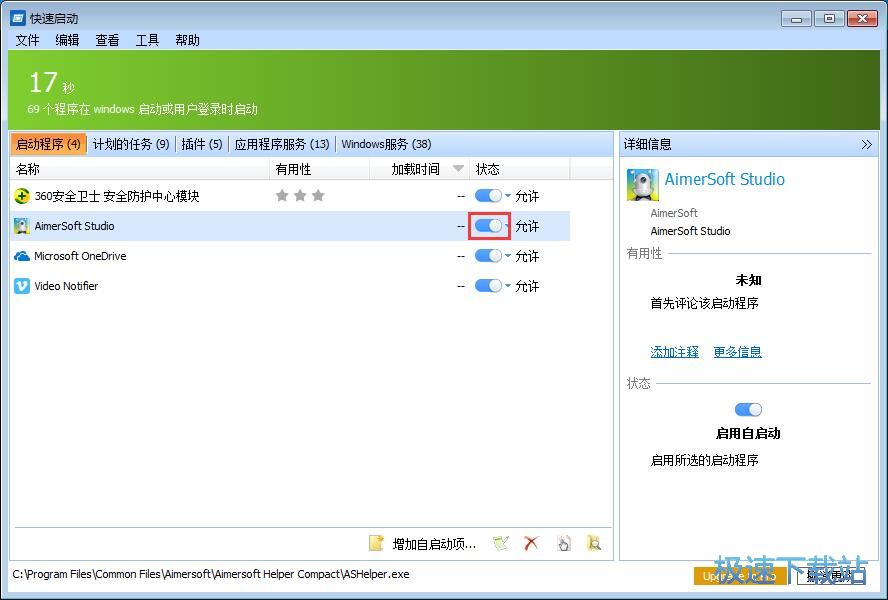Sort by the 名称 column header
The image size is (888, 600).
click(139, 169)
